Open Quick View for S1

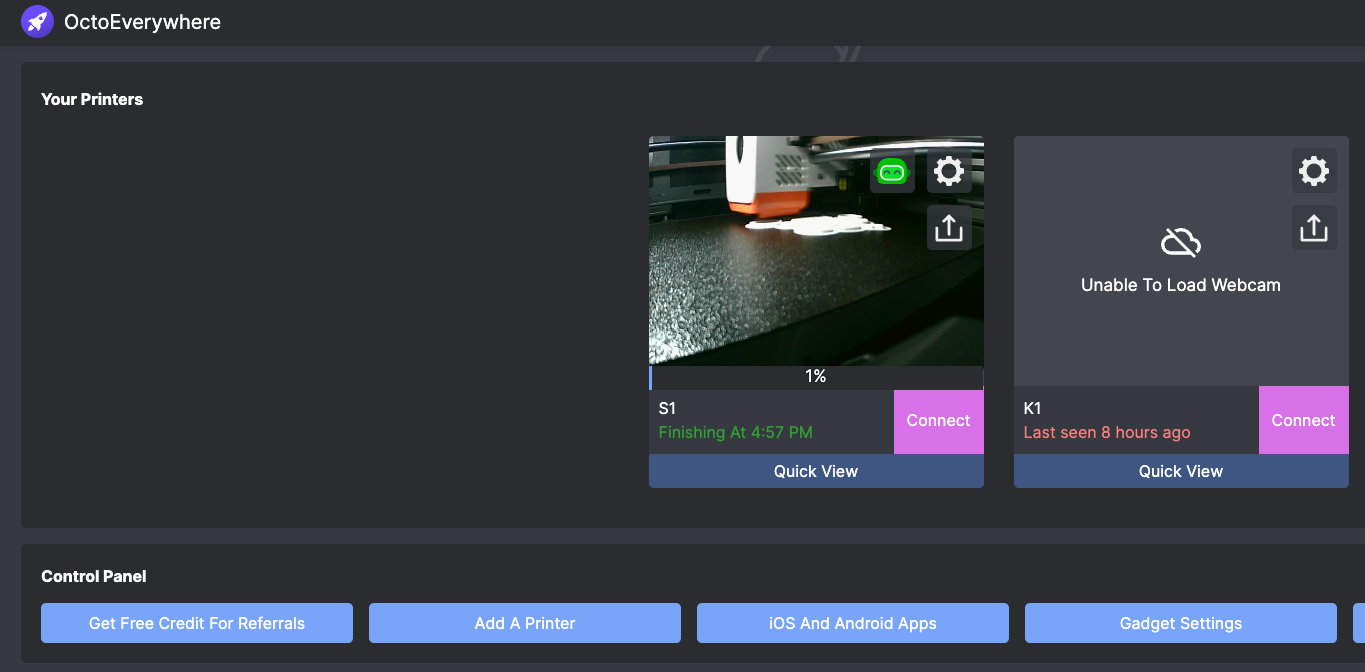click(816, 471)
